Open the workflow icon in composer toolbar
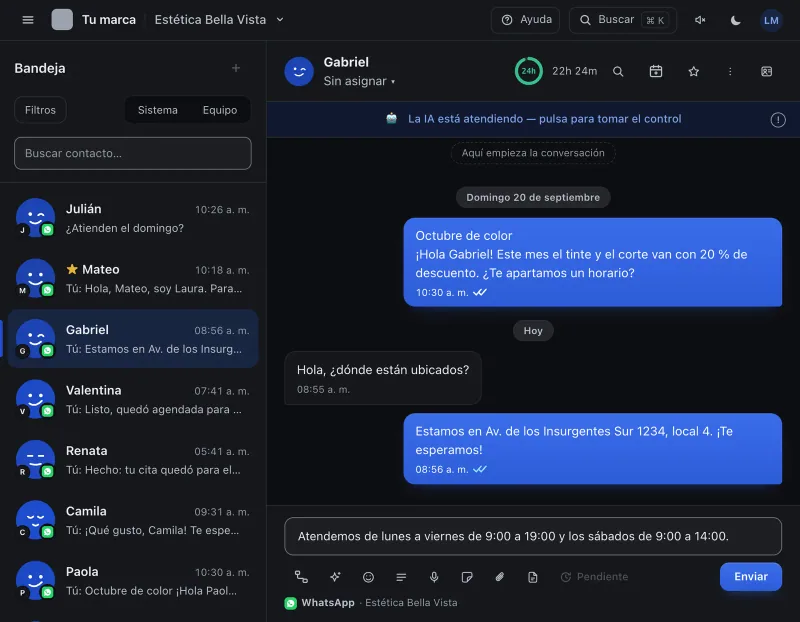The height and width of the screenshot is (622, 800). [302, 577]
